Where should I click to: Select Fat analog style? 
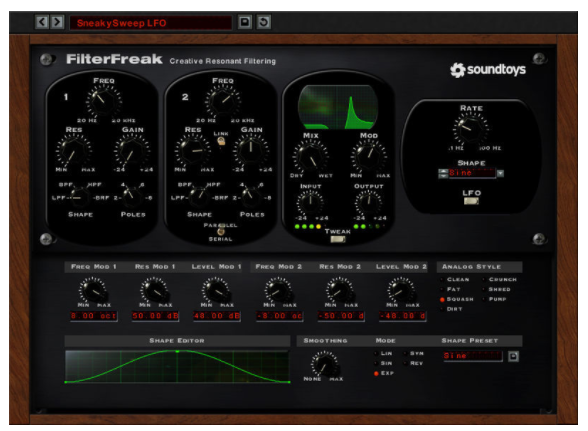click(450, 290)
